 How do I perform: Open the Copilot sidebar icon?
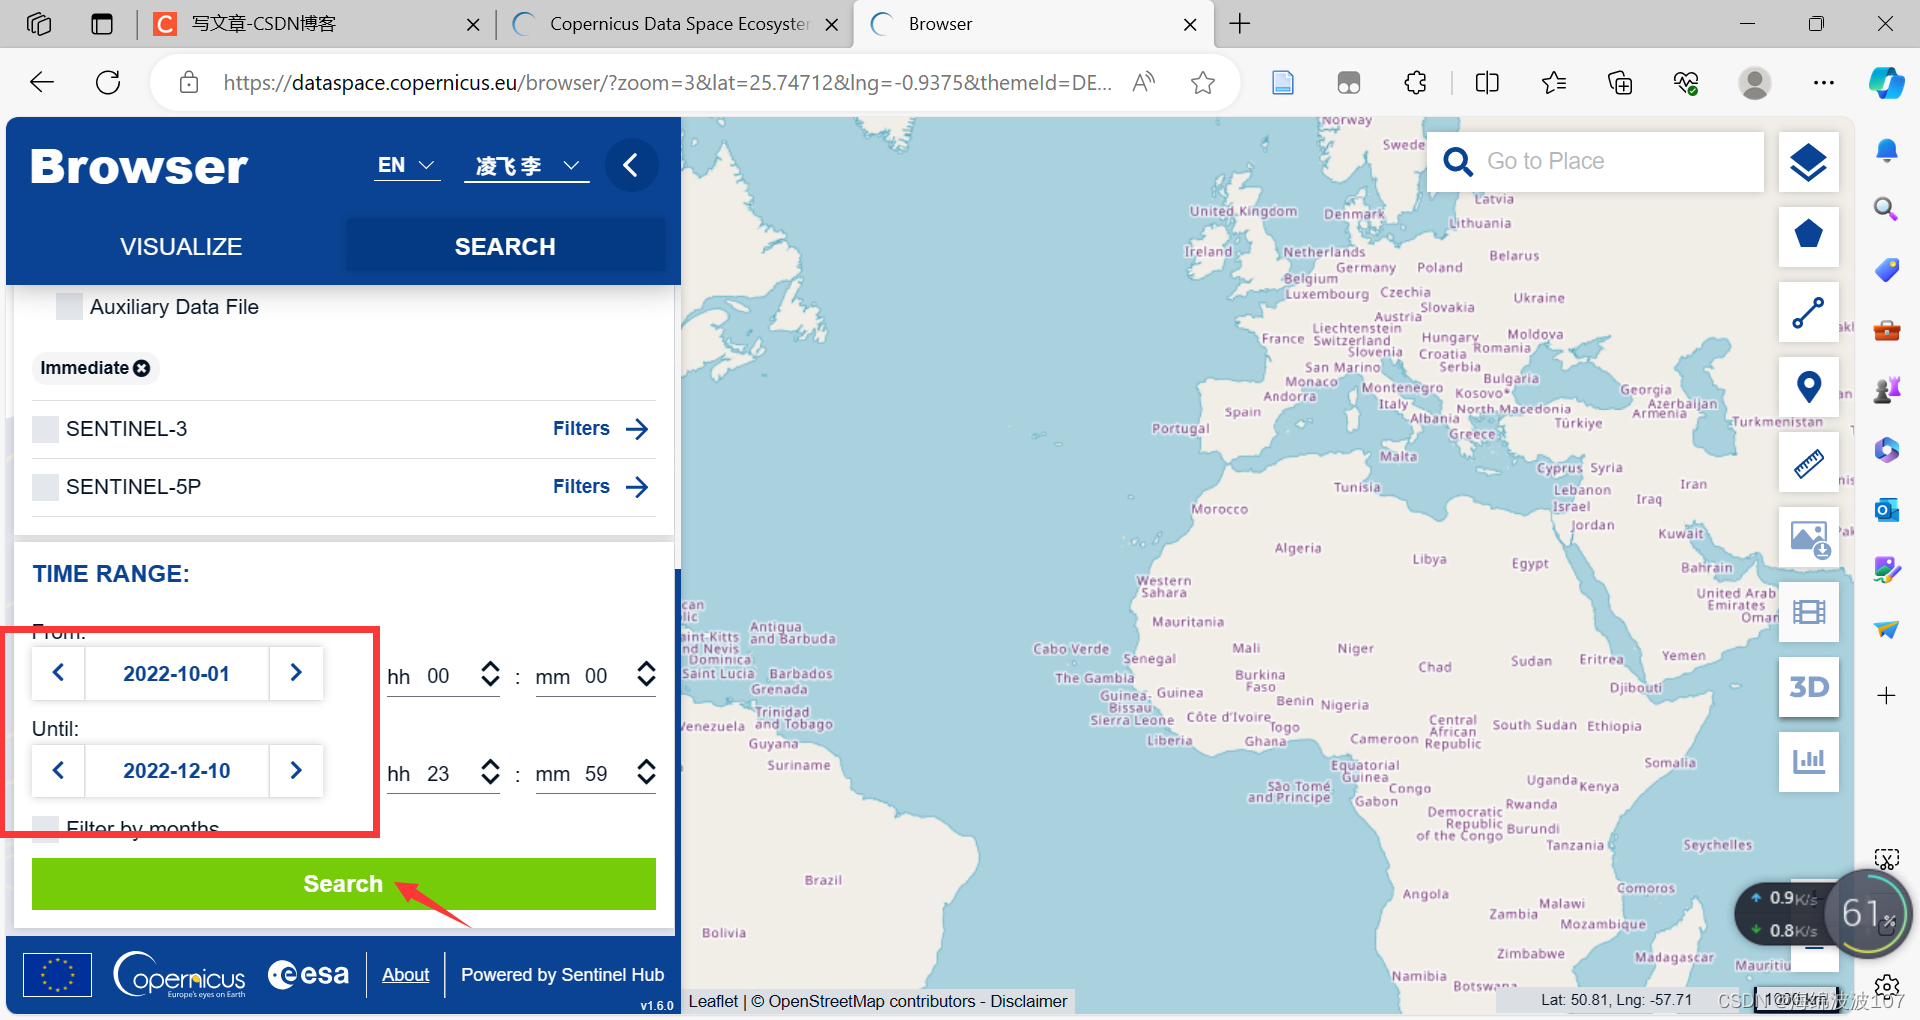[1886, 83]
